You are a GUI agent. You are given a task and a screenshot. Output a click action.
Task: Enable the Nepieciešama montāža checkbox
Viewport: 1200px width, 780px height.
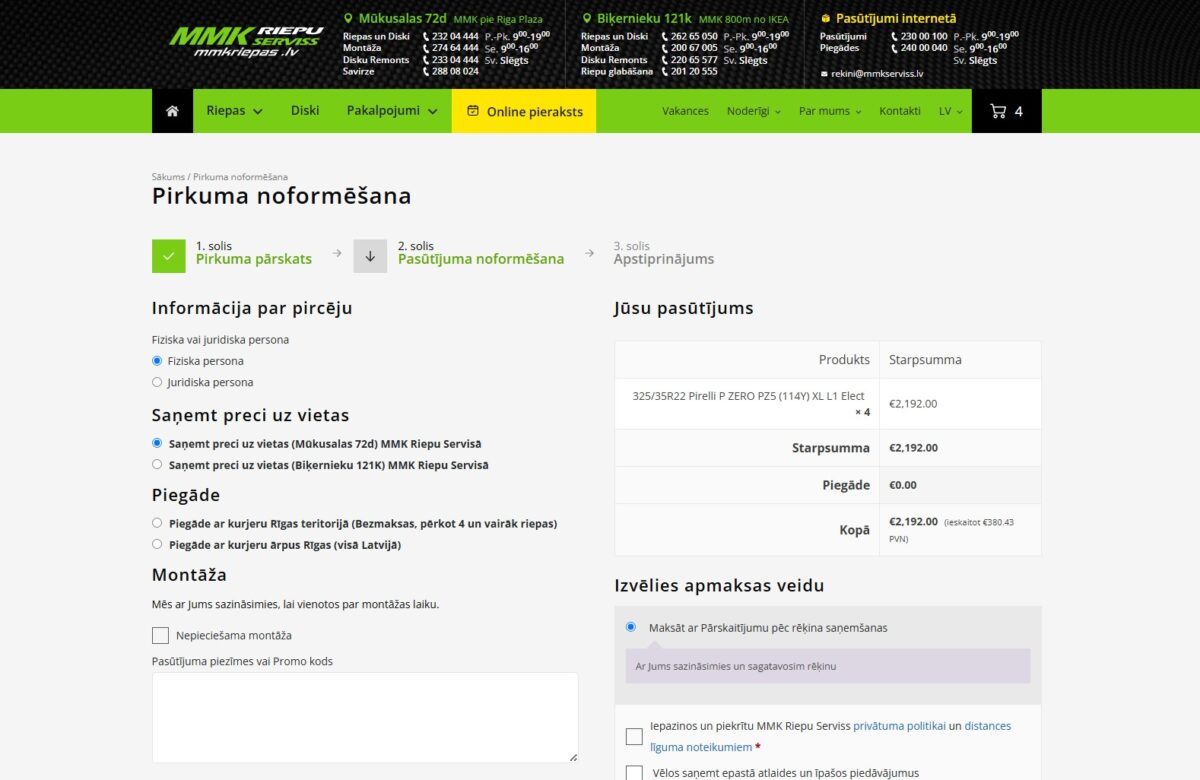[x=160, y=635]
